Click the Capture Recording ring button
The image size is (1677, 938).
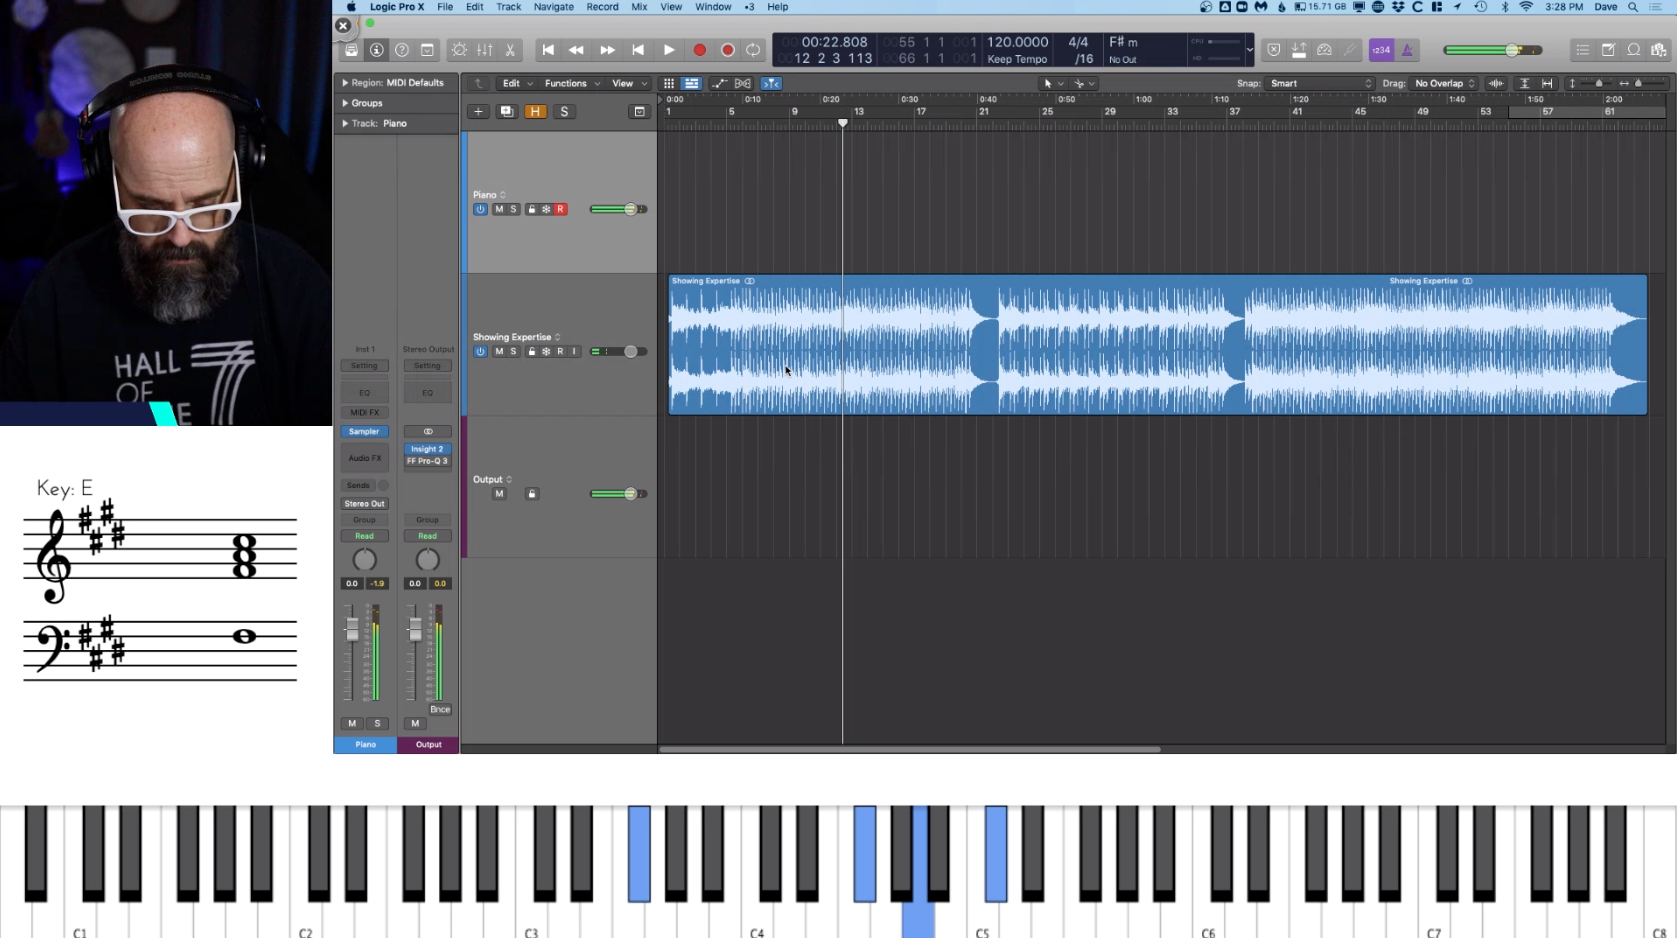click(728, 50)
